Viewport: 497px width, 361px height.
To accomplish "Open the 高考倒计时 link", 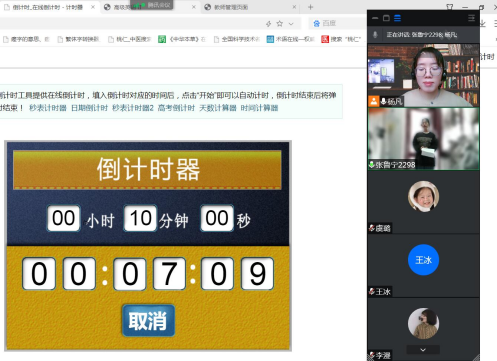I will 176,108.
